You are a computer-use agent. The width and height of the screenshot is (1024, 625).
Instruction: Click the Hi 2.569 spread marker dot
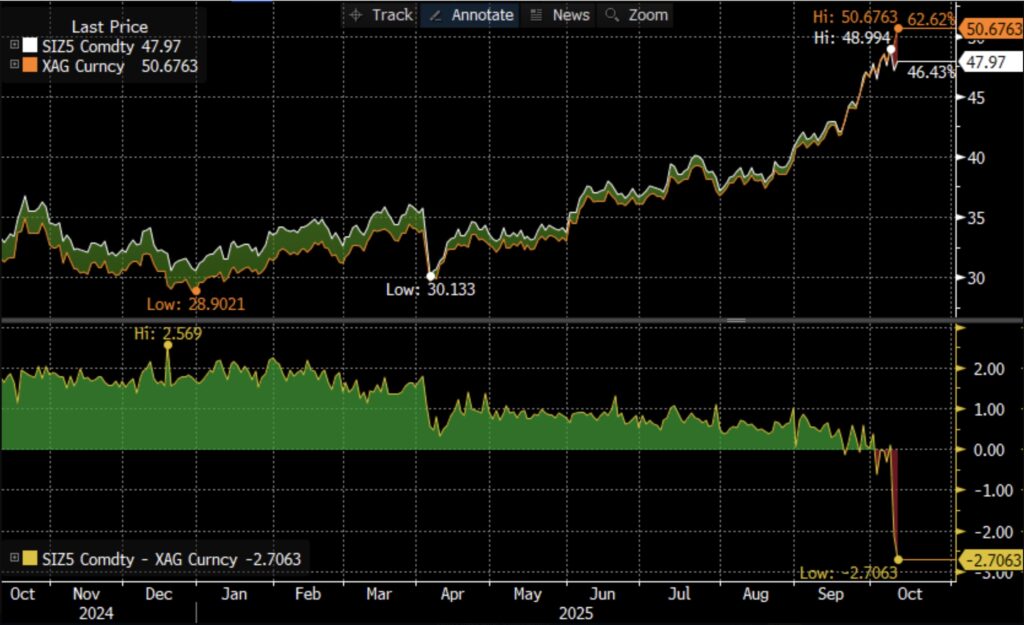point(167,344)
